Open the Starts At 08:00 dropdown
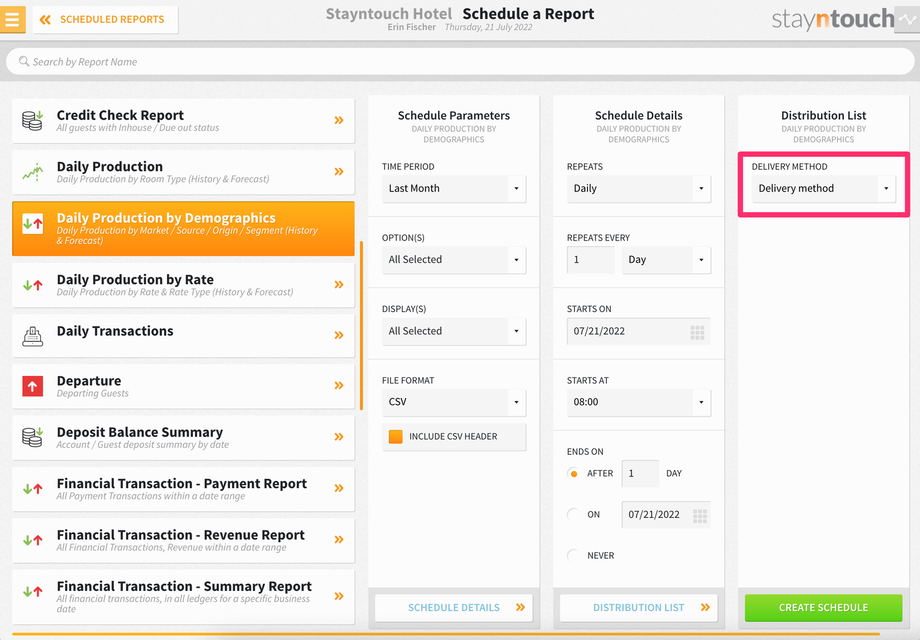The height and width of the screenshot is (640, 920). coord(638,402)
